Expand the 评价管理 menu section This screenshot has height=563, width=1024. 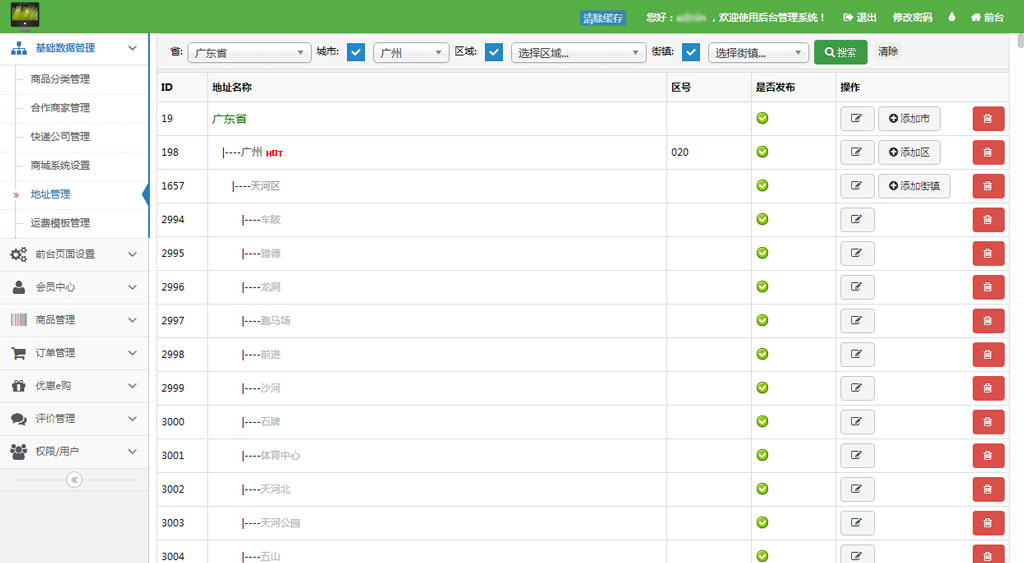tap(74, 419)
